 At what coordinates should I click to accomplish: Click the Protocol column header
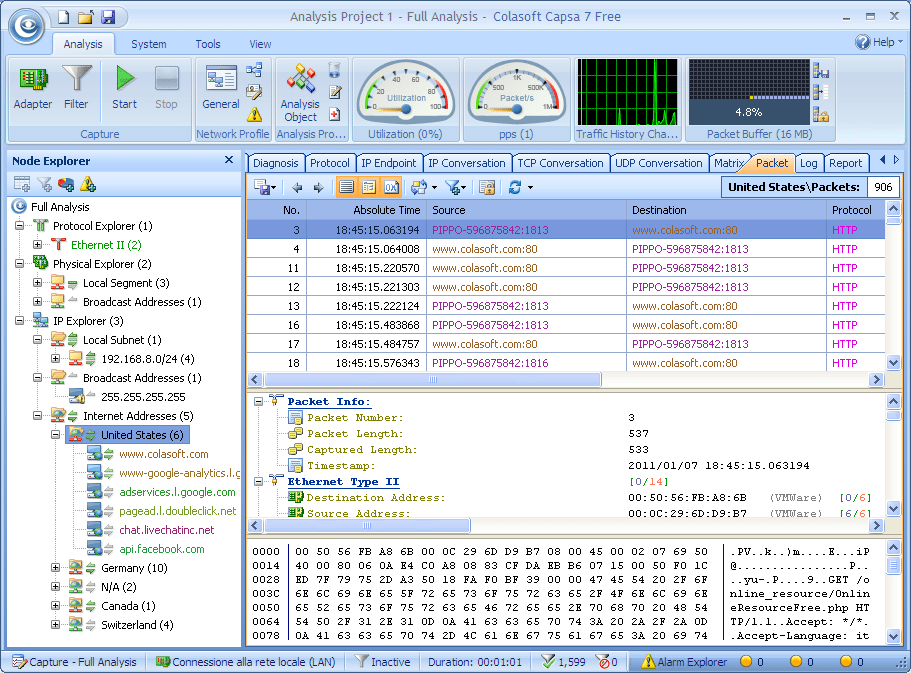(x=851, y=210)
